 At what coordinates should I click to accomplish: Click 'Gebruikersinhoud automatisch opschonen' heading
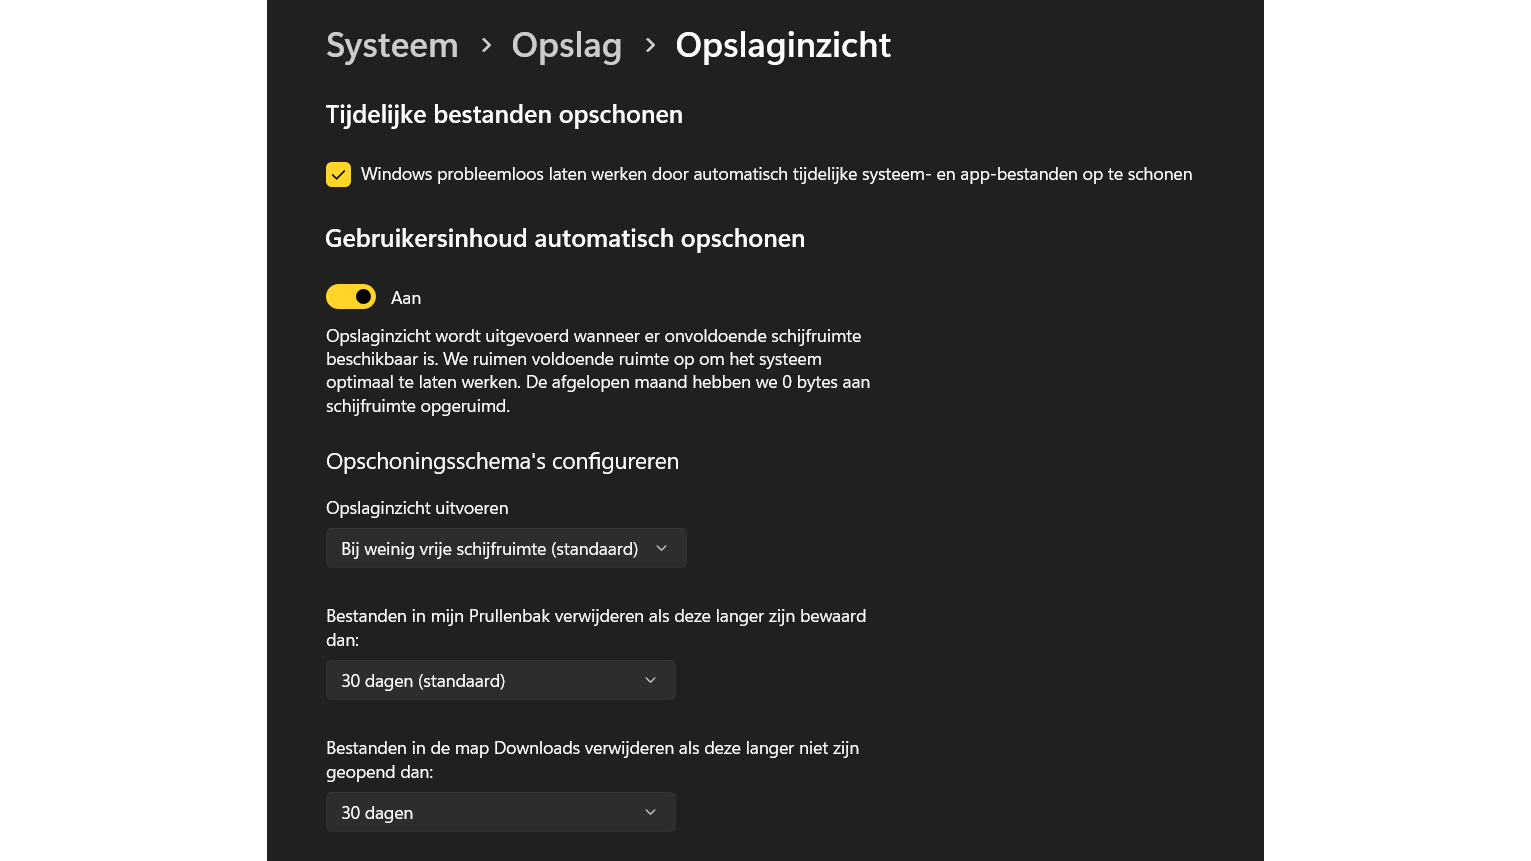(565, 239)
